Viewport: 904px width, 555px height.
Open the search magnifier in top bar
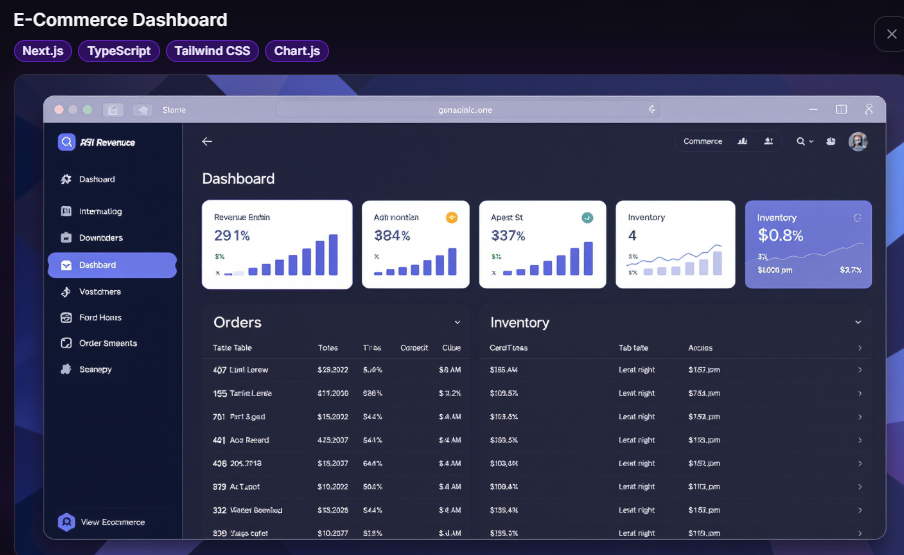(x=801, y=141)
